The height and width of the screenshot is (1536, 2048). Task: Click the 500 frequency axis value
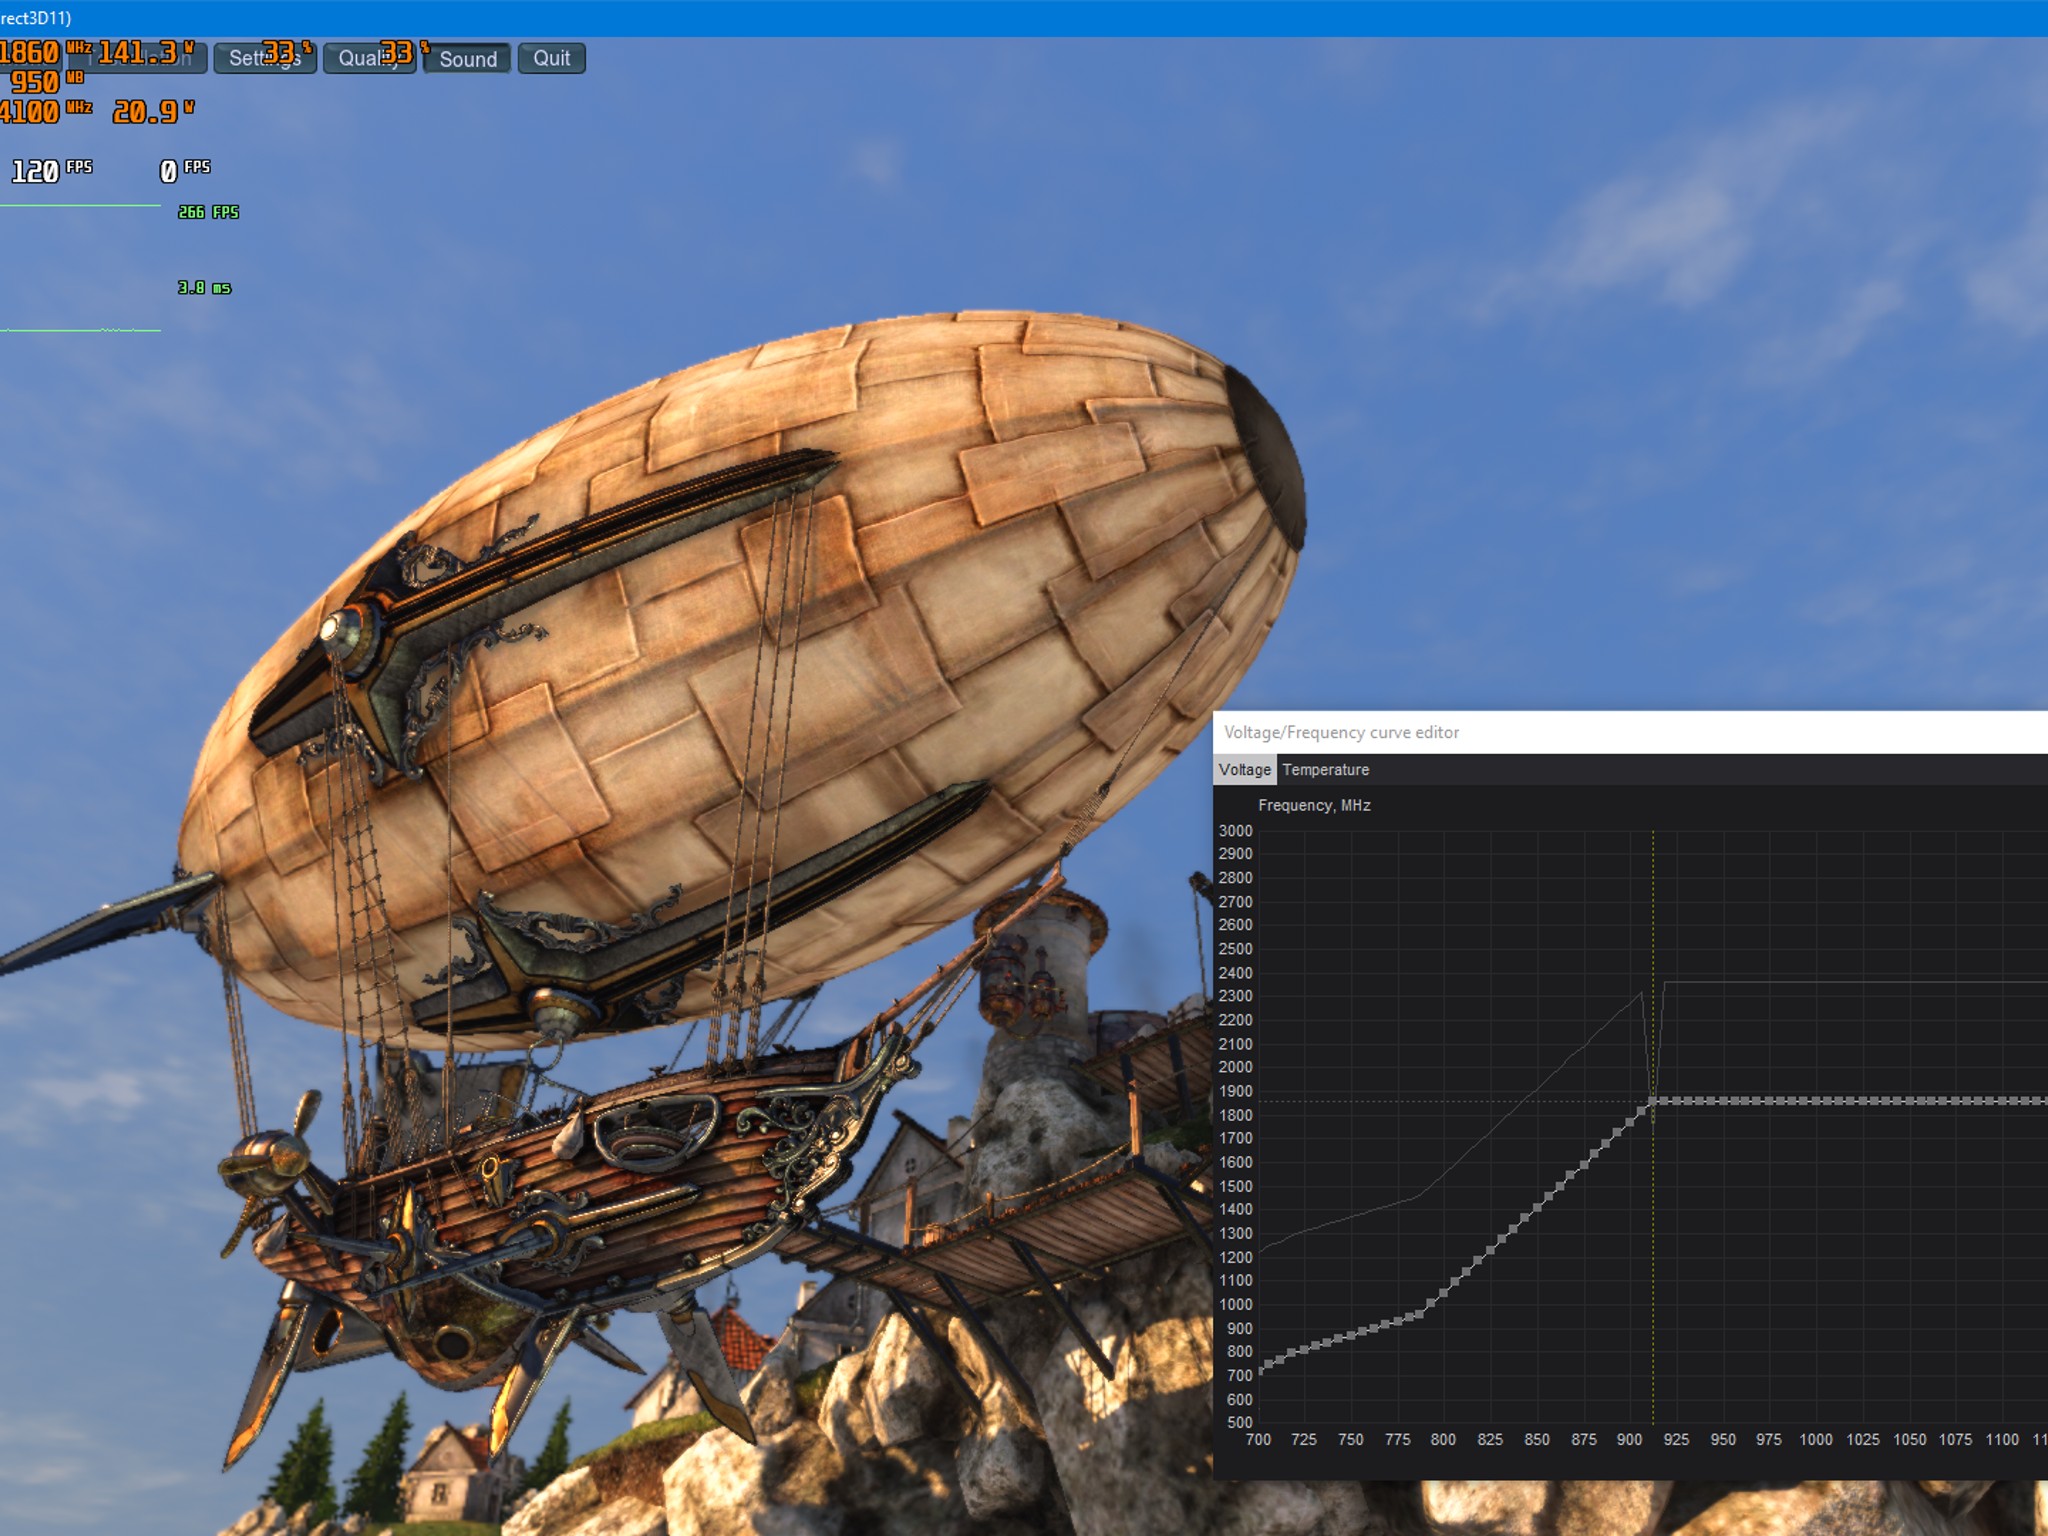pyautogui.click(x=1239, y=1422)
